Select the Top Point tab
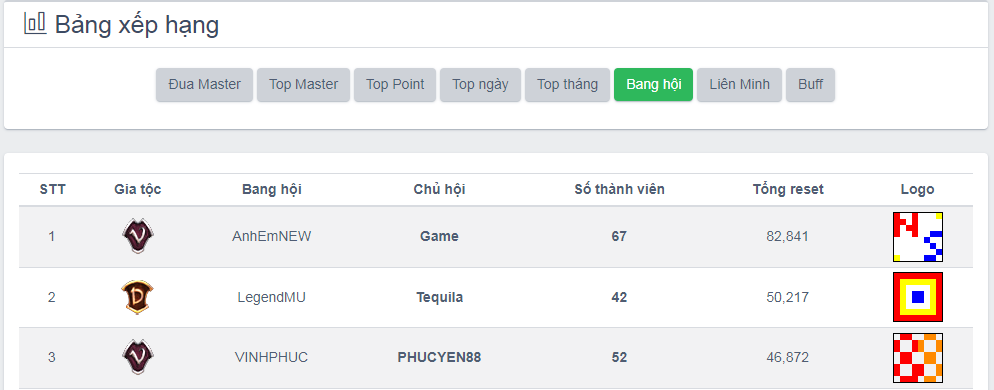994x390 pixels. click(x=395, y=84)
